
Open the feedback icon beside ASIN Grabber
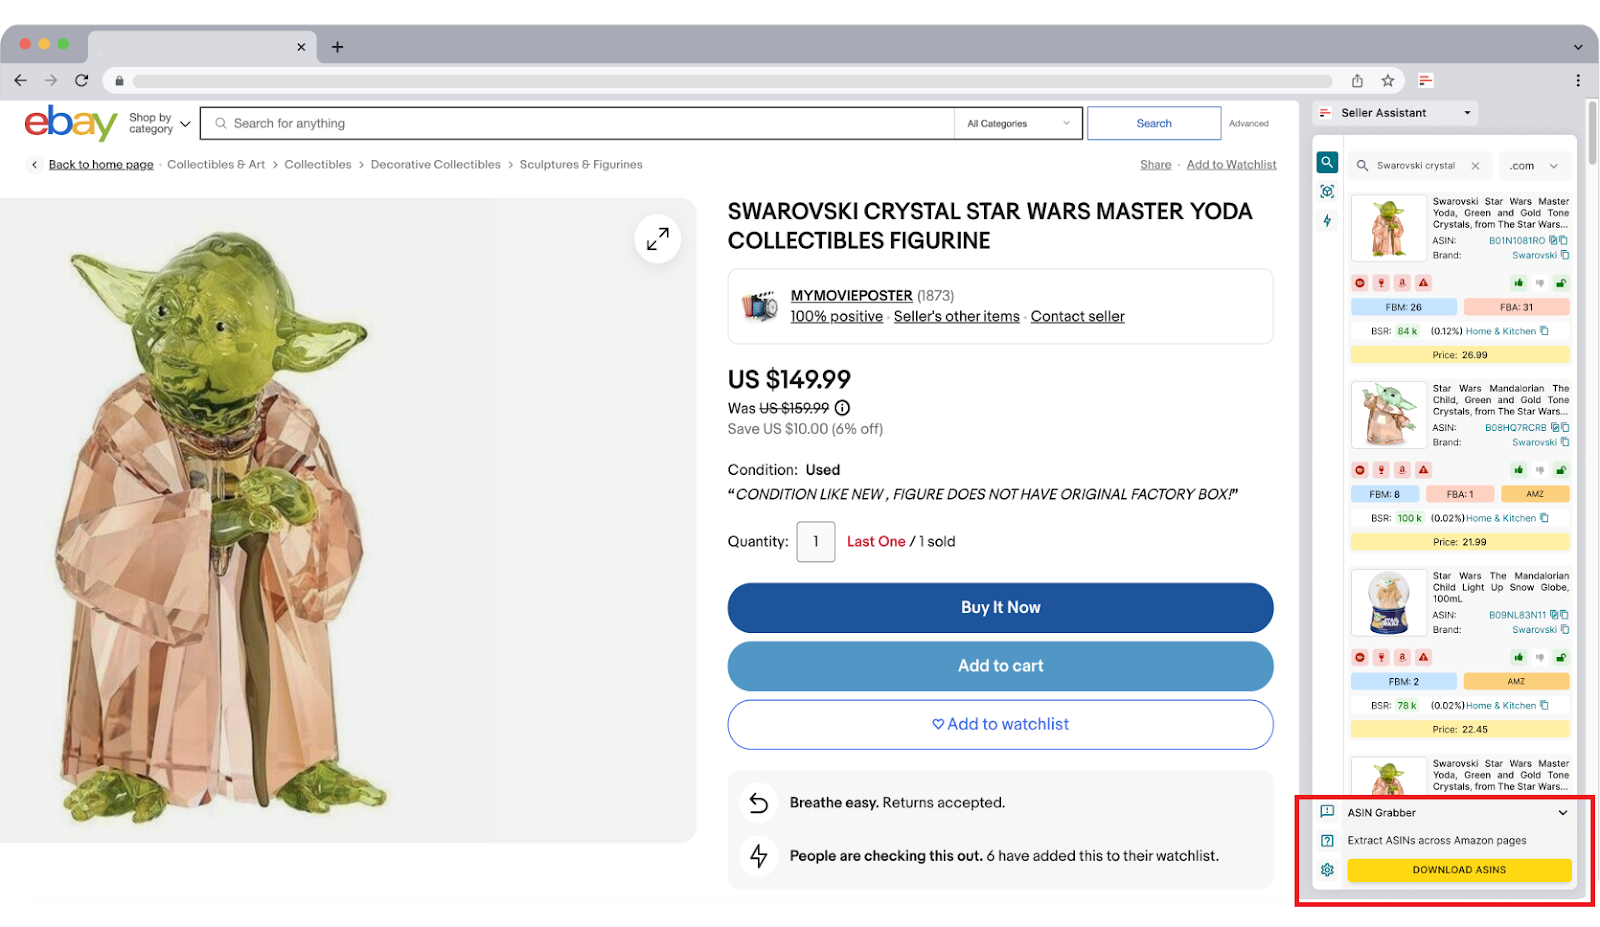(x=1327, y=812)
